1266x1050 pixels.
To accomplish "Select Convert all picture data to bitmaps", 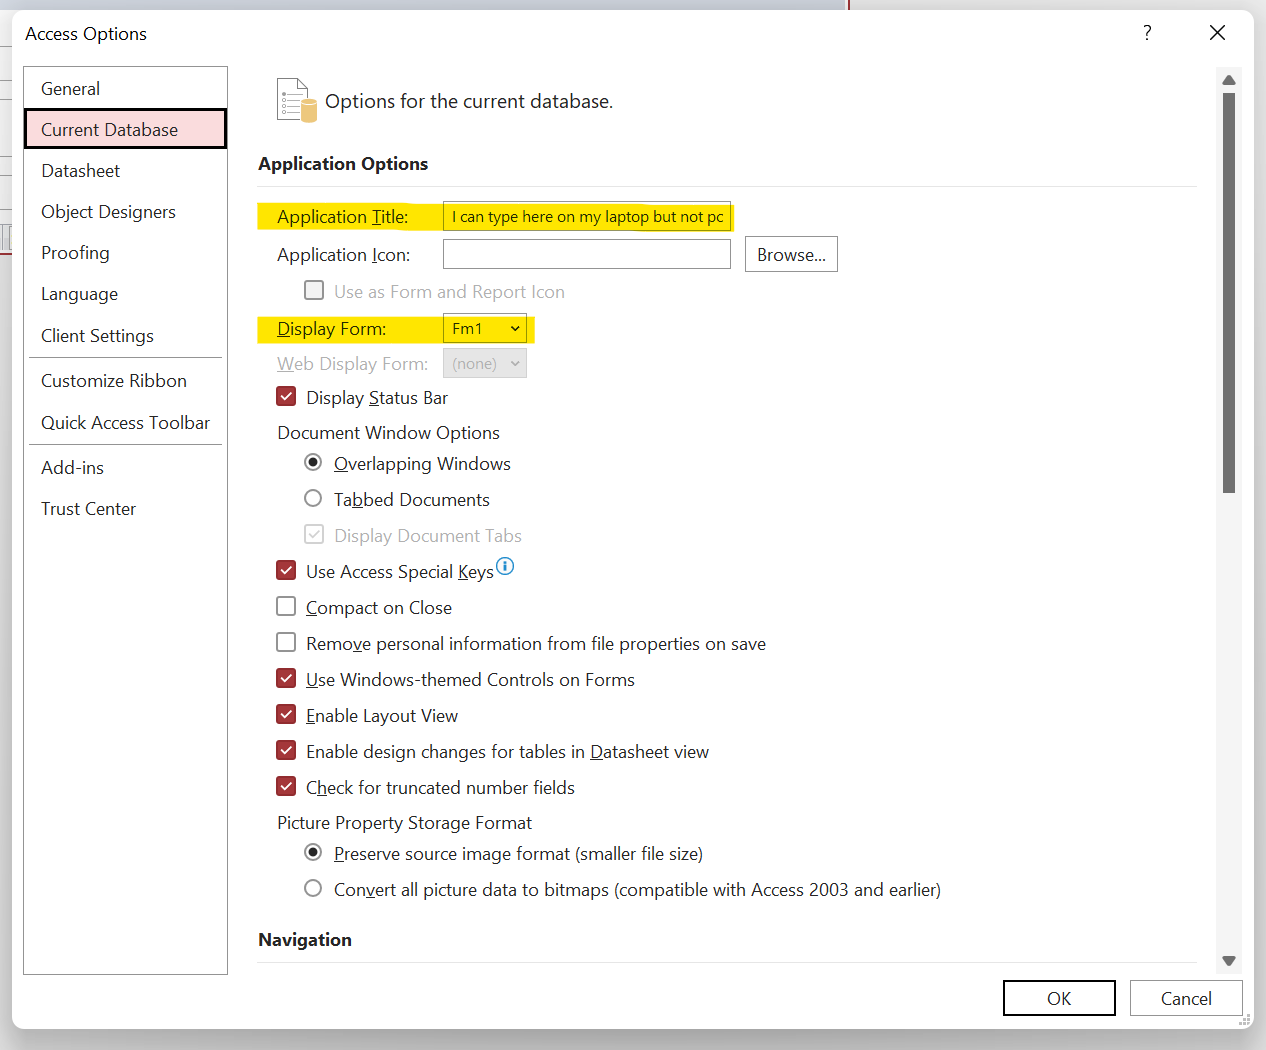I will click(313, 888).
